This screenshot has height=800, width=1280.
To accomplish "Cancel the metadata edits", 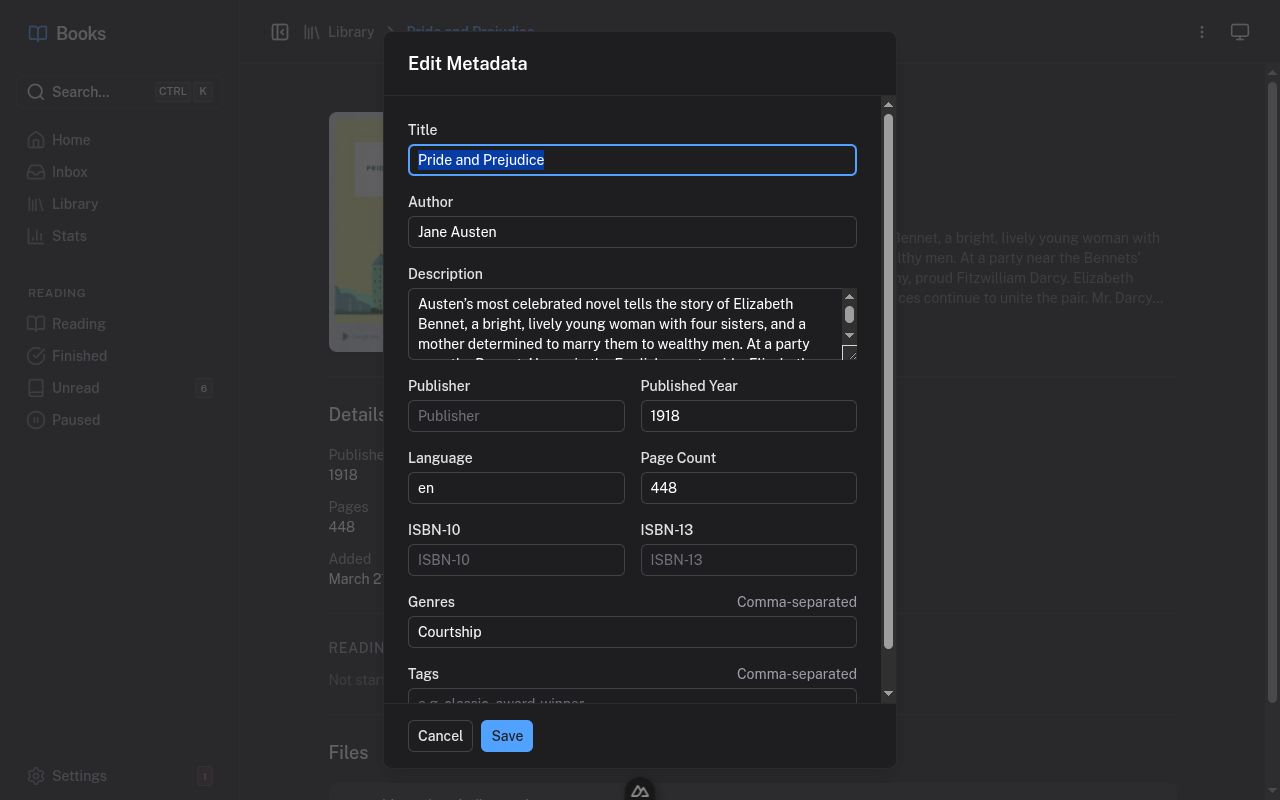I will point(440,735).
